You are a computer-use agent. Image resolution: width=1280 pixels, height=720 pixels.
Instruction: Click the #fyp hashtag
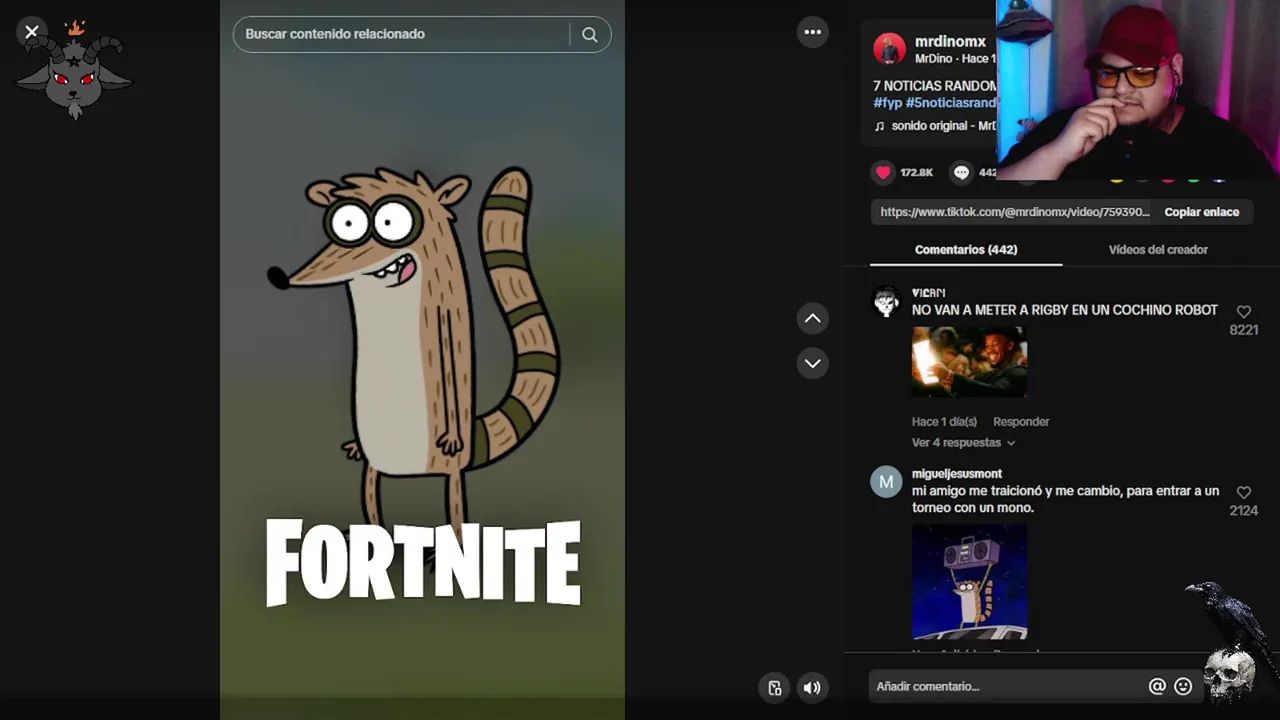point(887,103)
